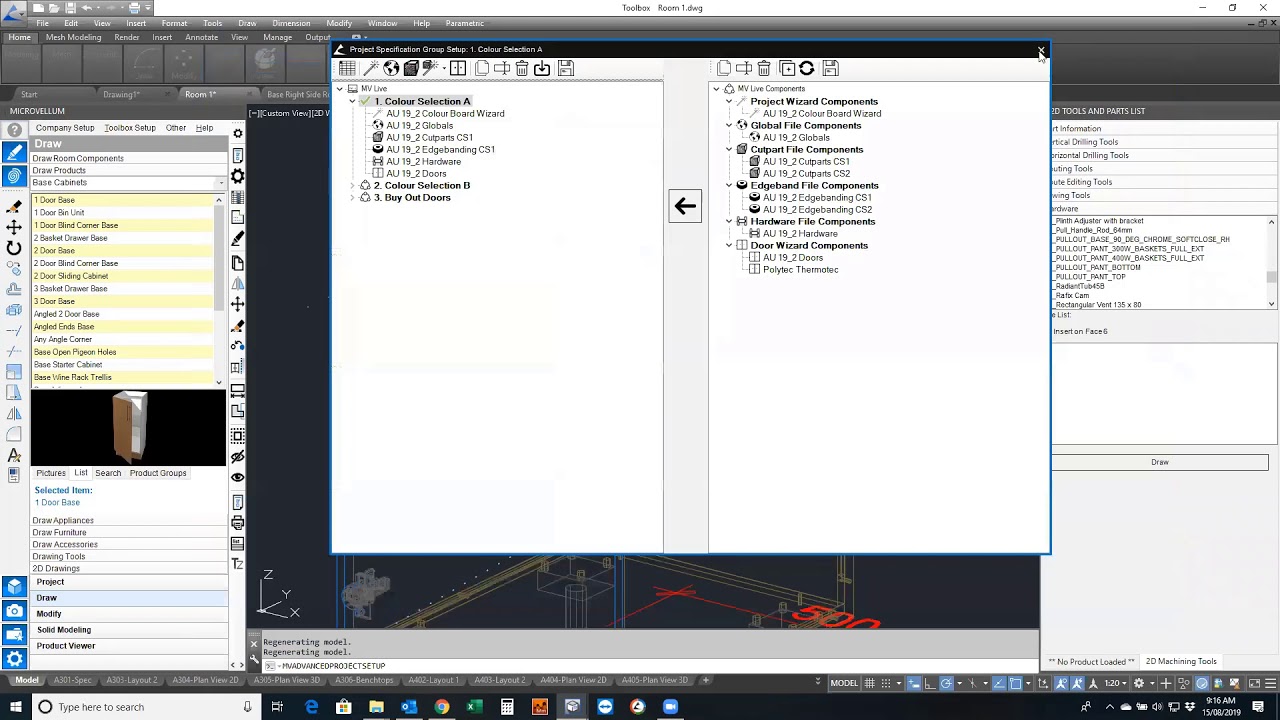This screenshot has height=720, width=1280.
Task: Switch to 2D Machining Tools tab
Action: pyautogui.click(x=1181, y=661)
